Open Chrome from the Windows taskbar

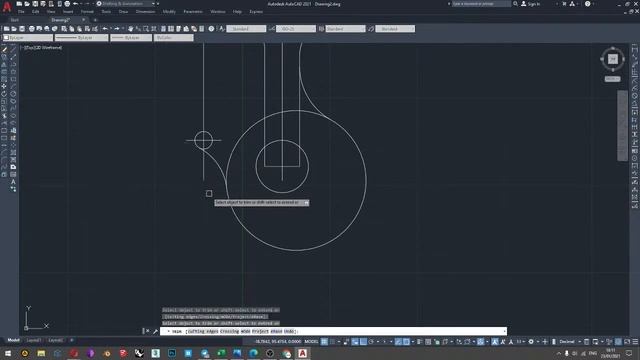click(x=286, y=353)
